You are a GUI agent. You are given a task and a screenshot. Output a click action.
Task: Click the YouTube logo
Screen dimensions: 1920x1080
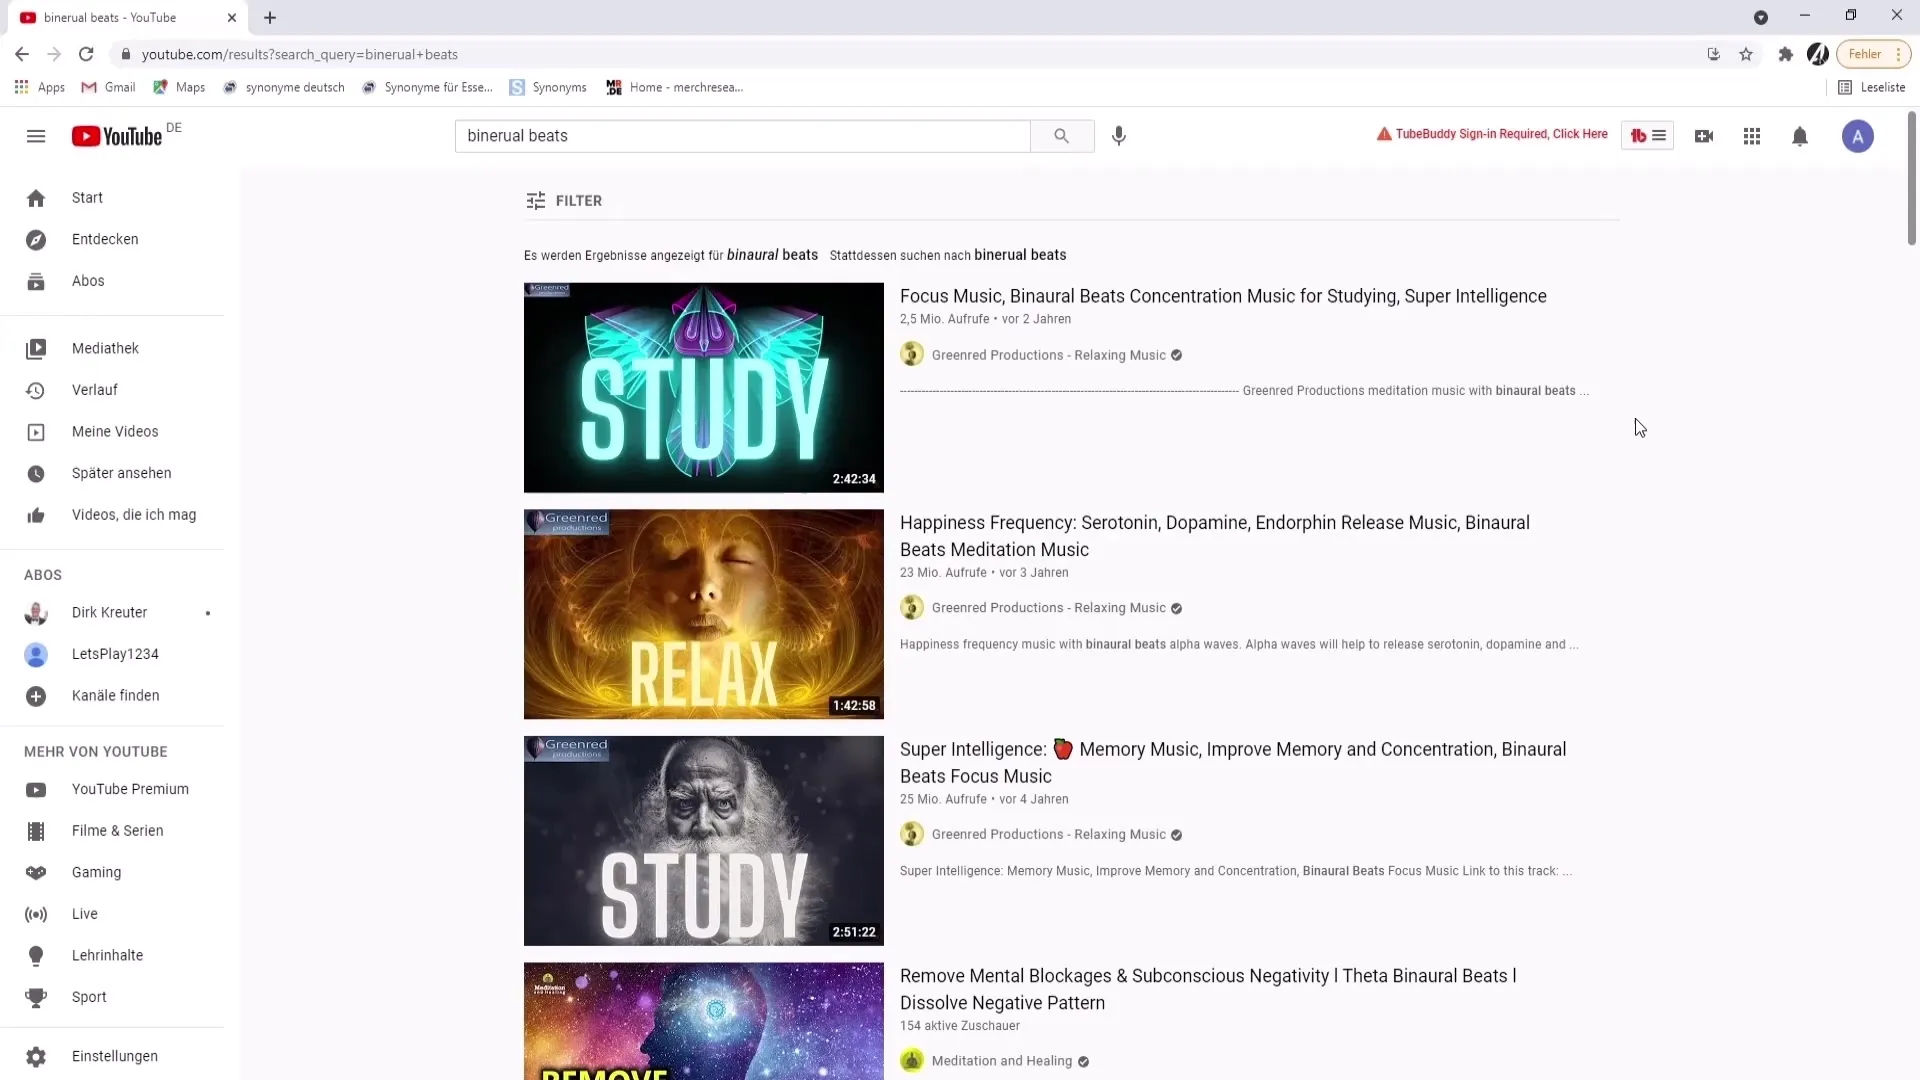117,136
